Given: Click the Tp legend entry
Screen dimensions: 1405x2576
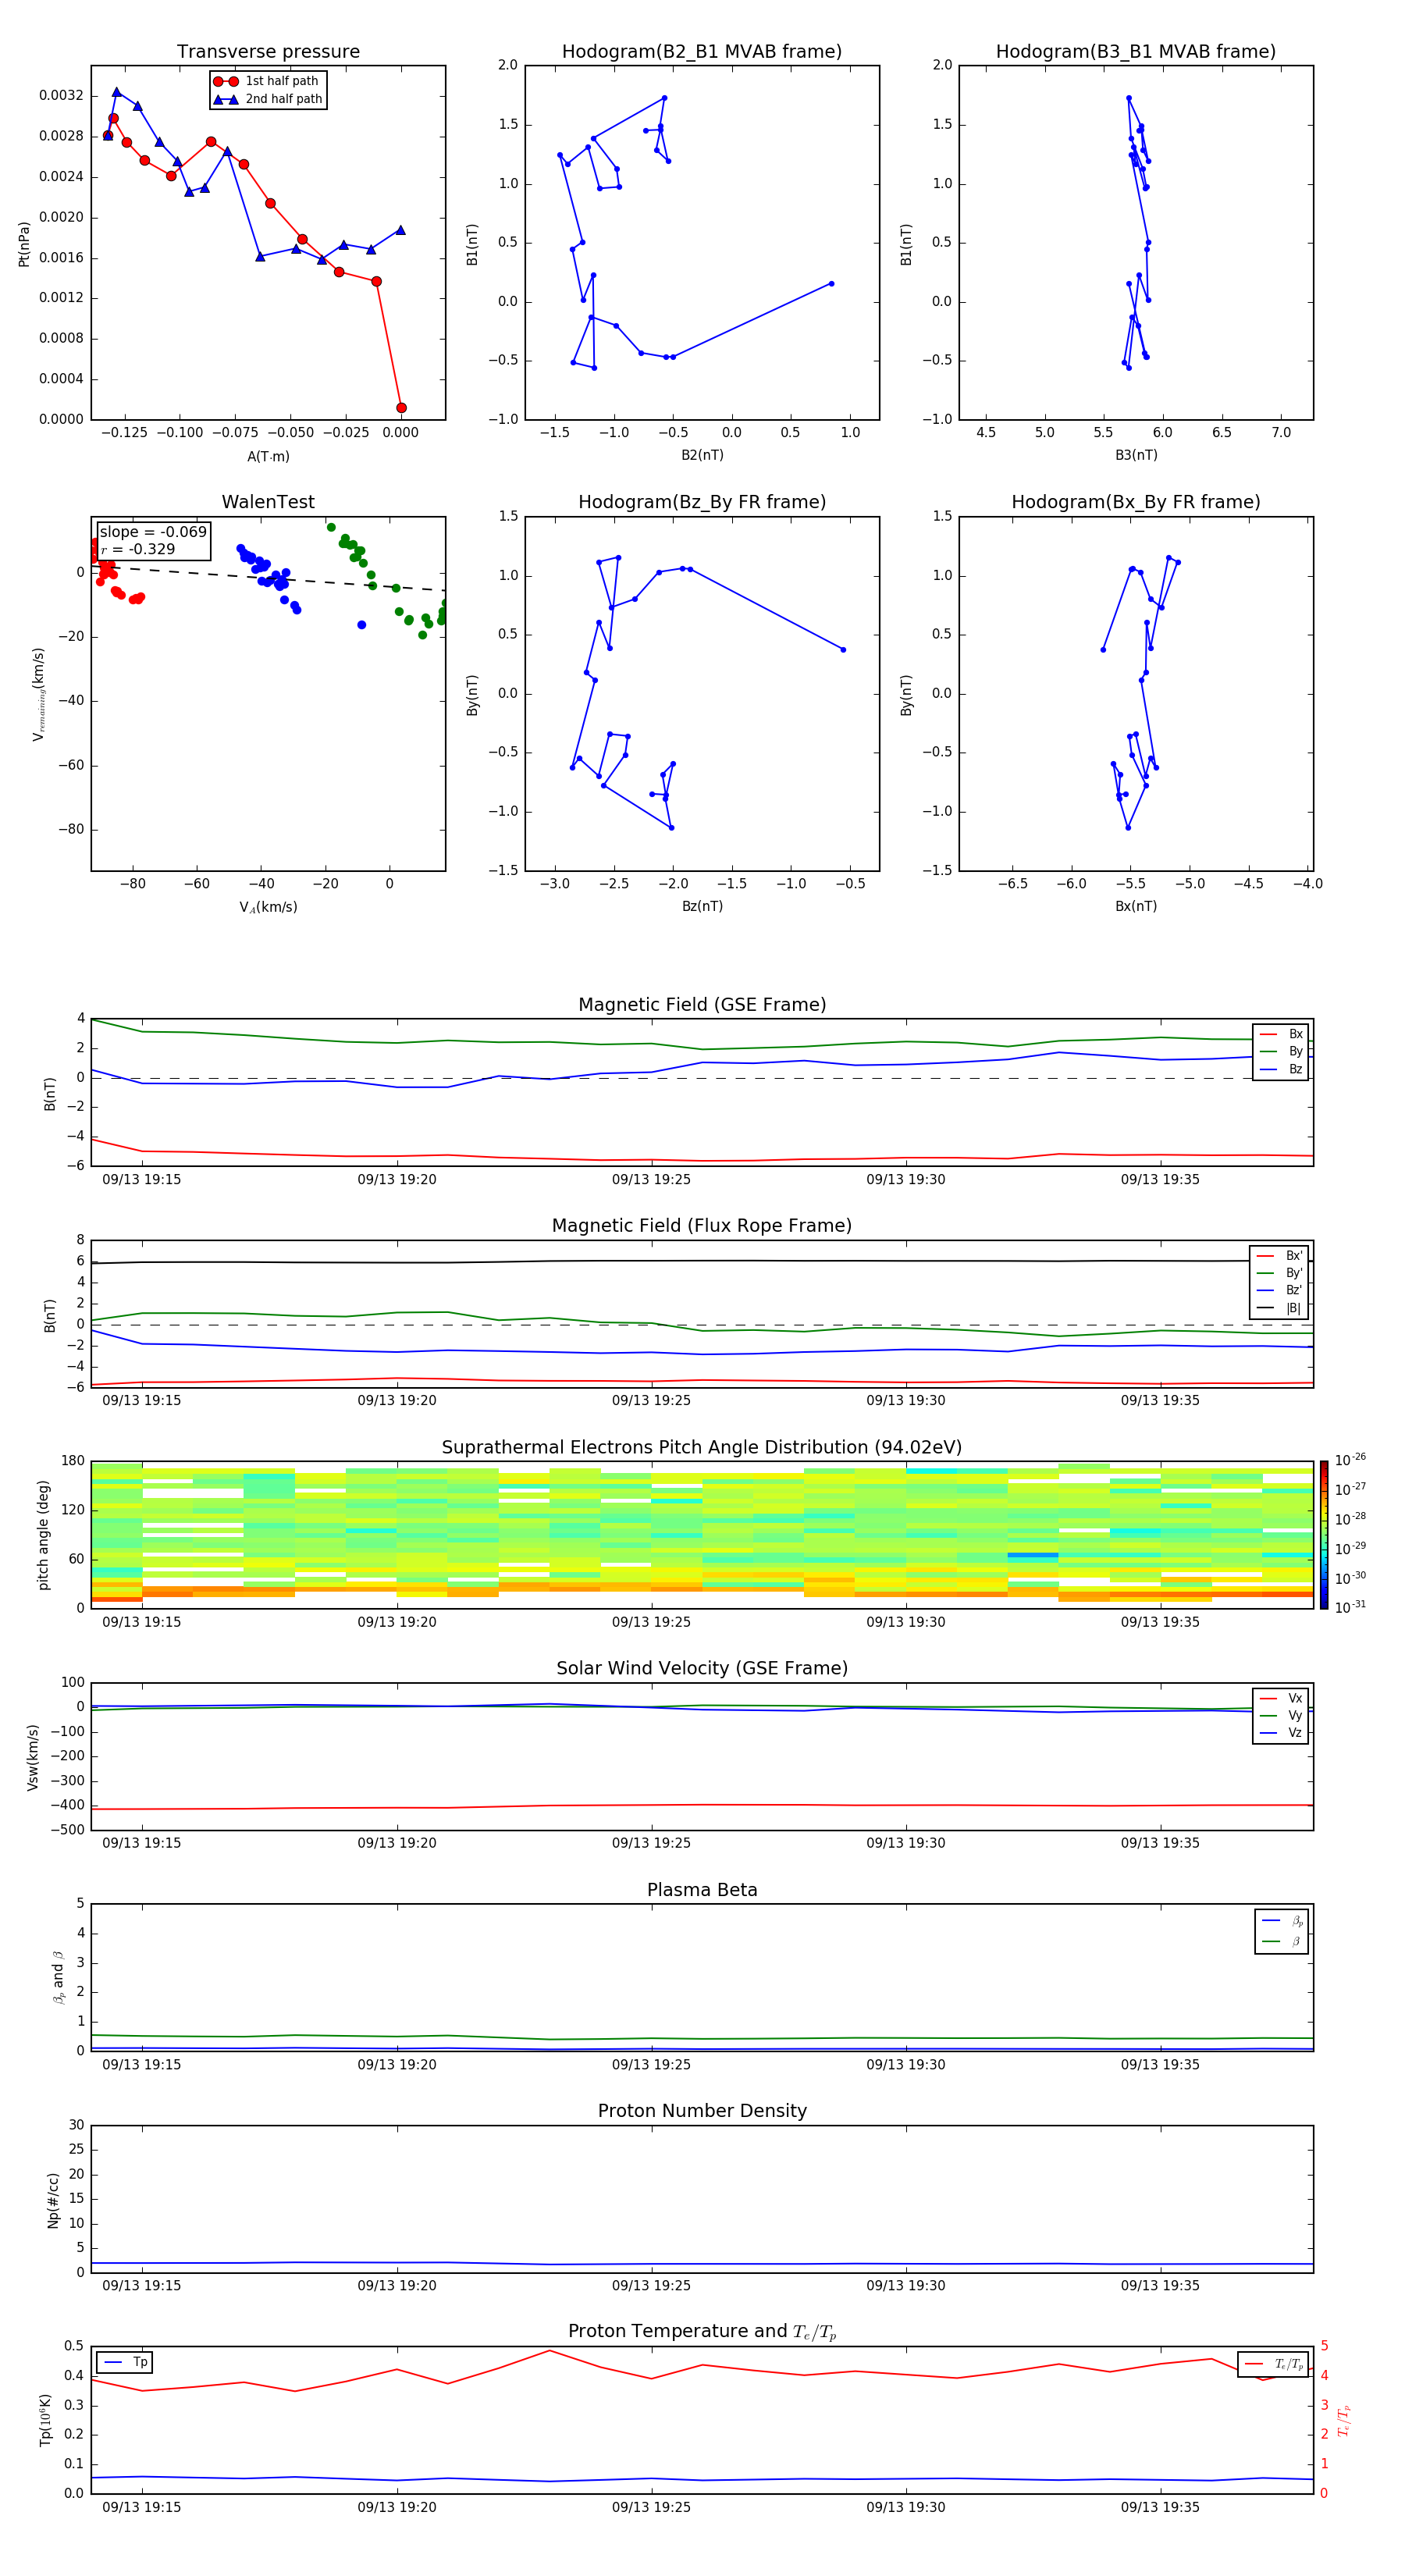Looking at the screenshot, I should pos(125,2362).
